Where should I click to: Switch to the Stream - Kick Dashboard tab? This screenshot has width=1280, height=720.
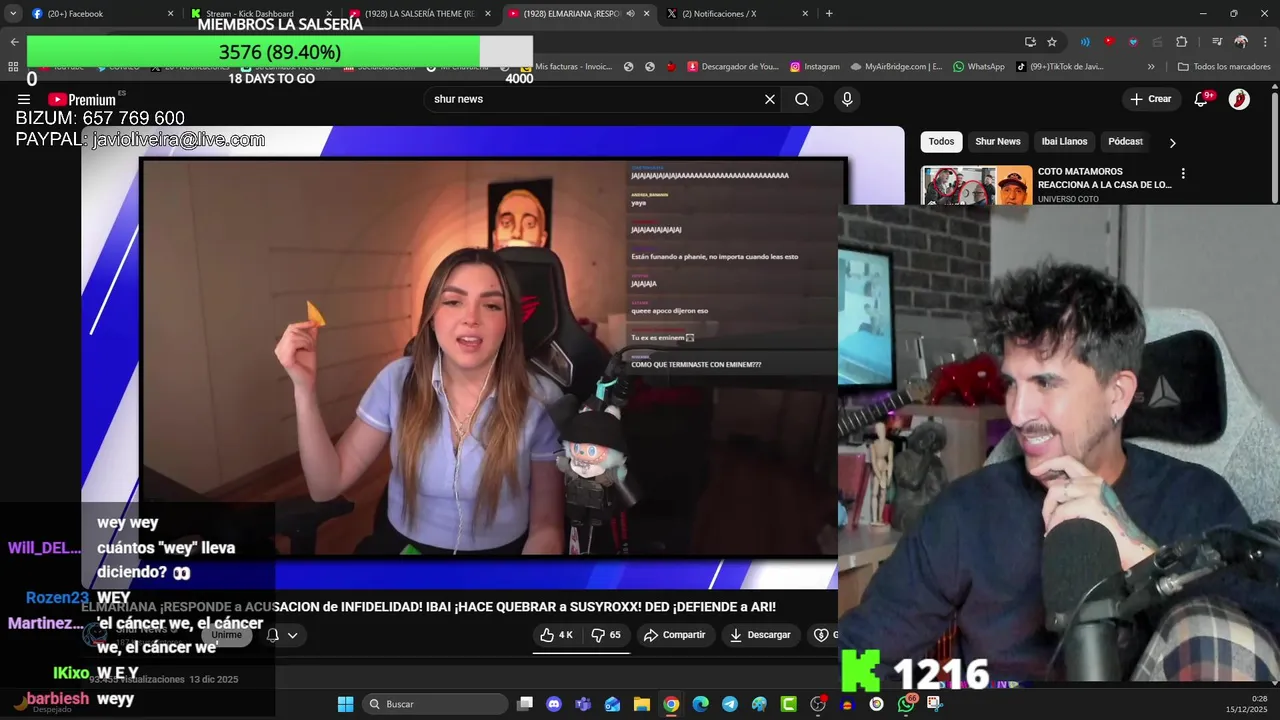coord(262,13)
